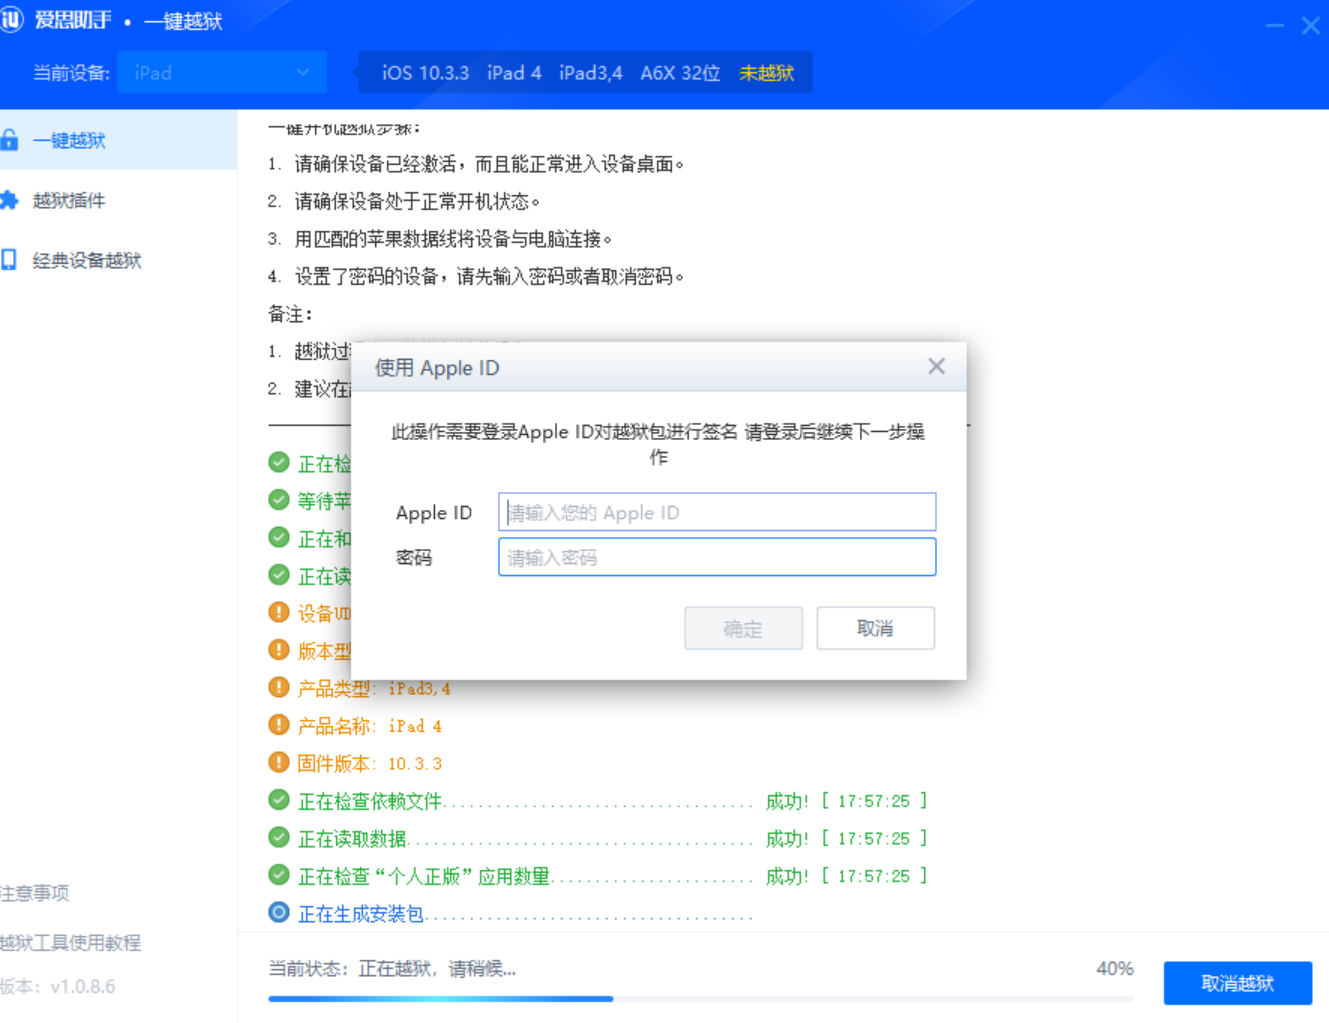1329x1023 pixels.
Task: Focus the Apple ID input field
Action: 717,512
